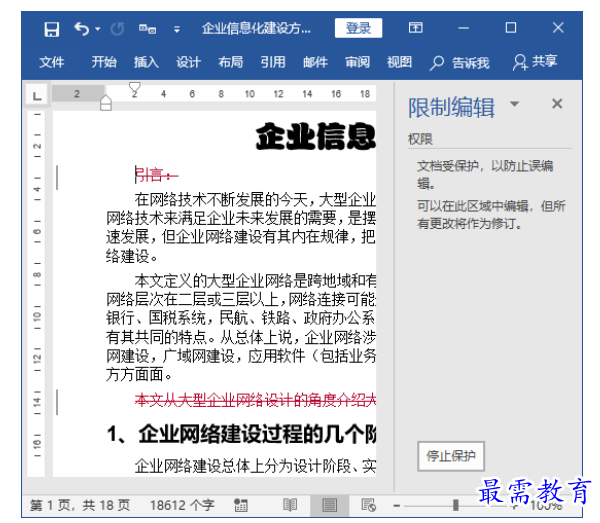Click the 限制编辑 pane title
The height and width of the screenshot is (523, 600).
coord(452,107)
